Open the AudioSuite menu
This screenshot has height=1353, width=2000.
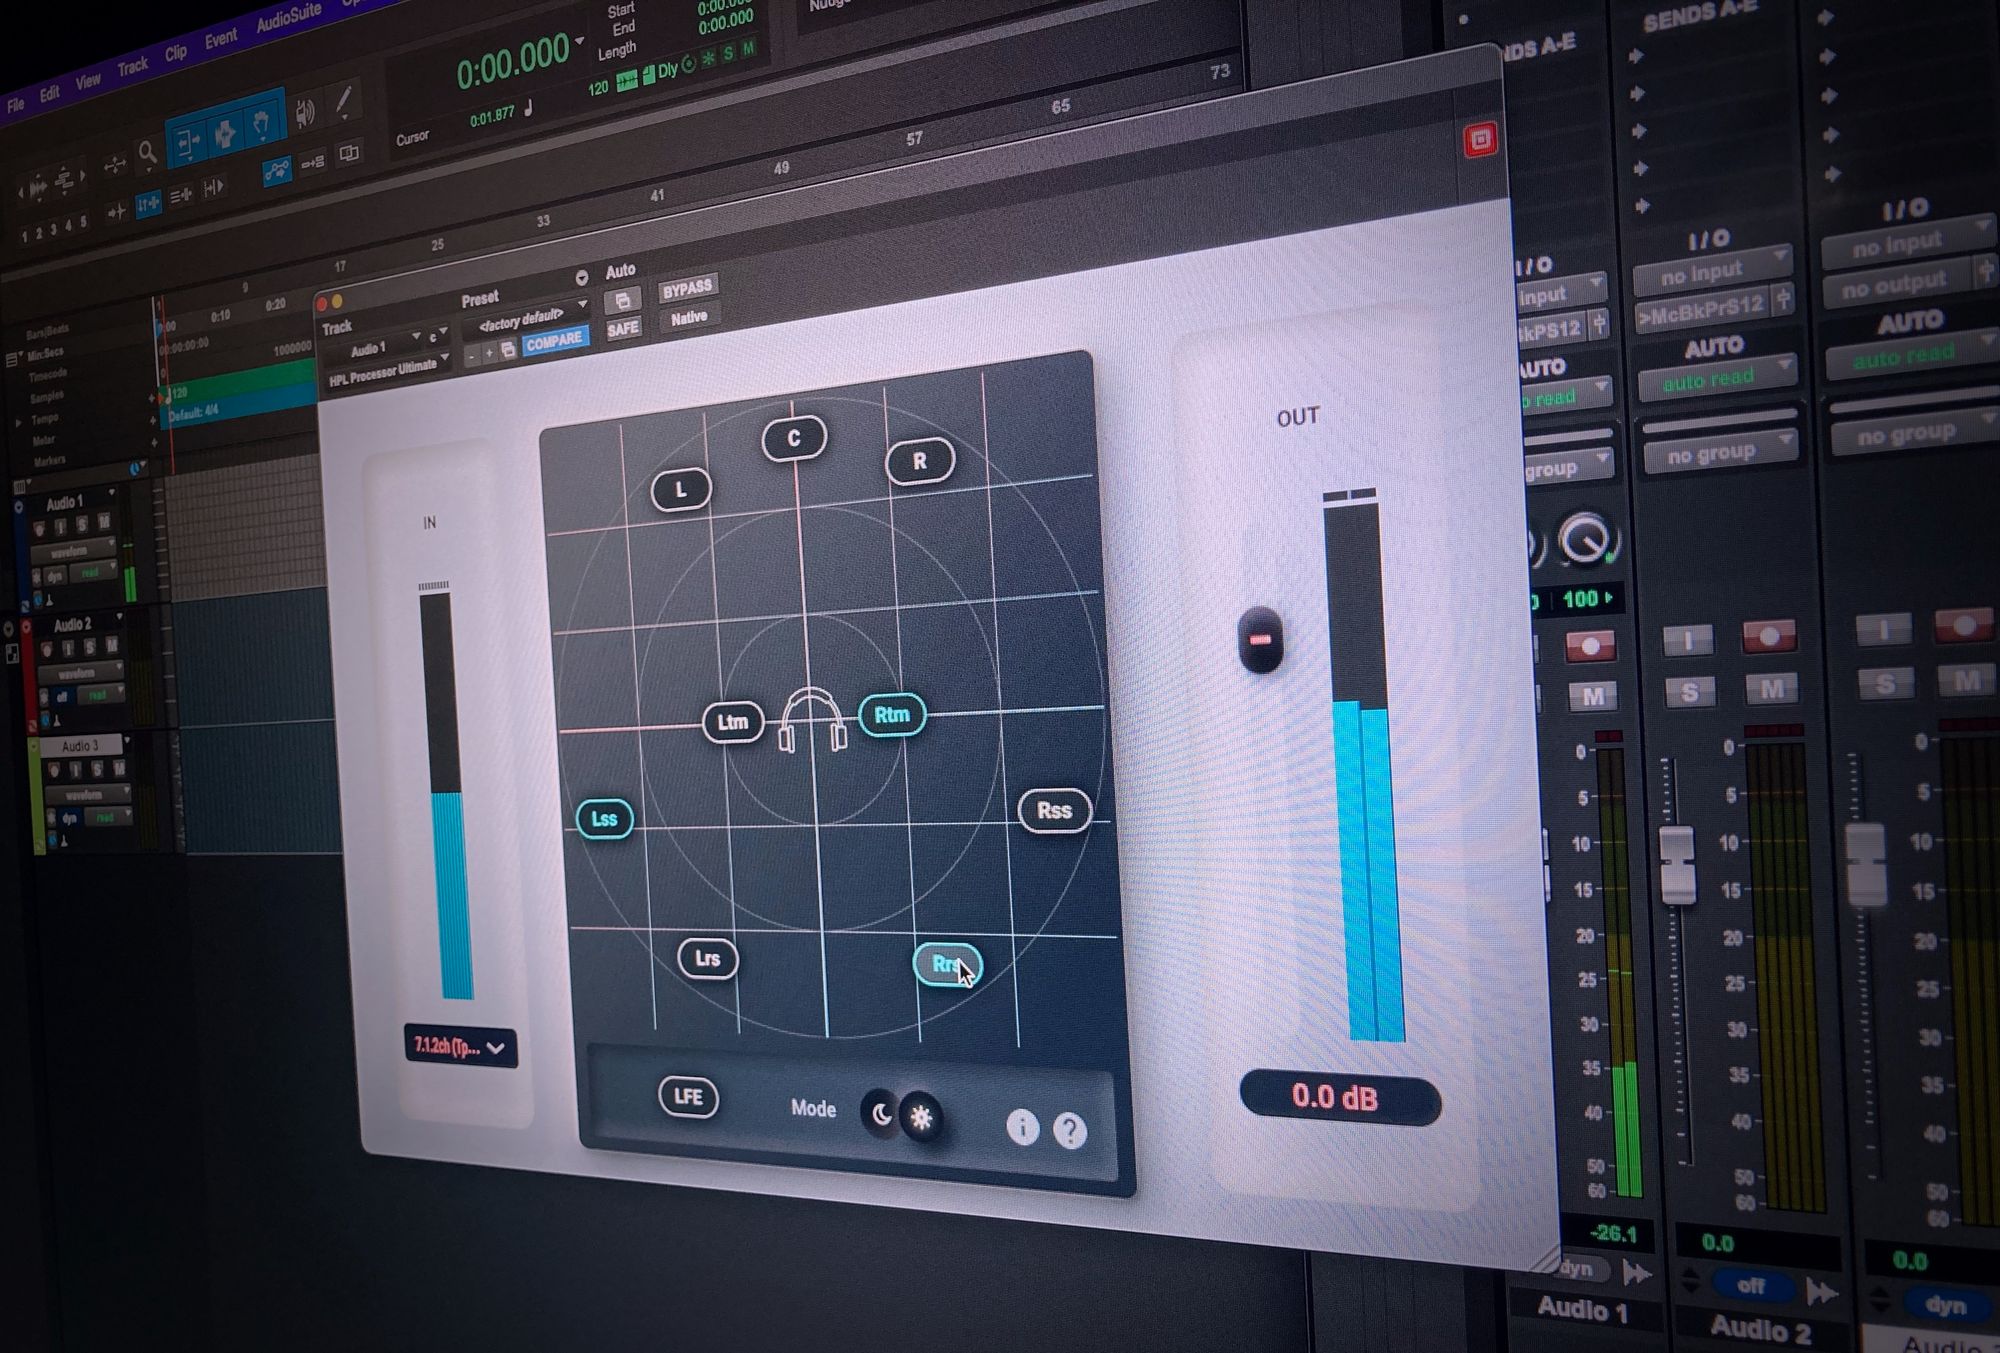tap(288, 17)
